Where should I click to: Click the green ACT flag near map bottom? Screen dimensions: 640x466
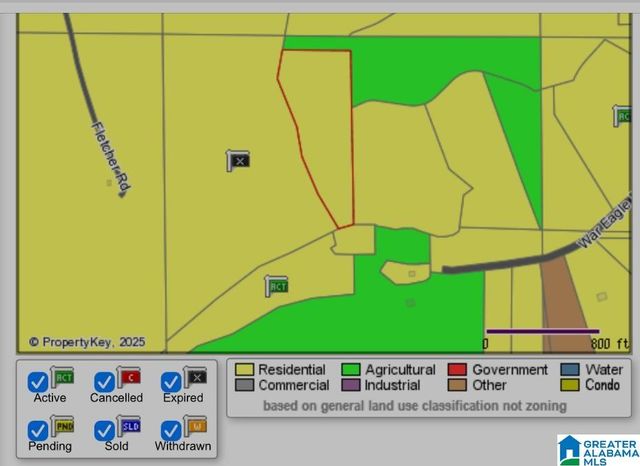pyautogui.click(x=277, y=287)
